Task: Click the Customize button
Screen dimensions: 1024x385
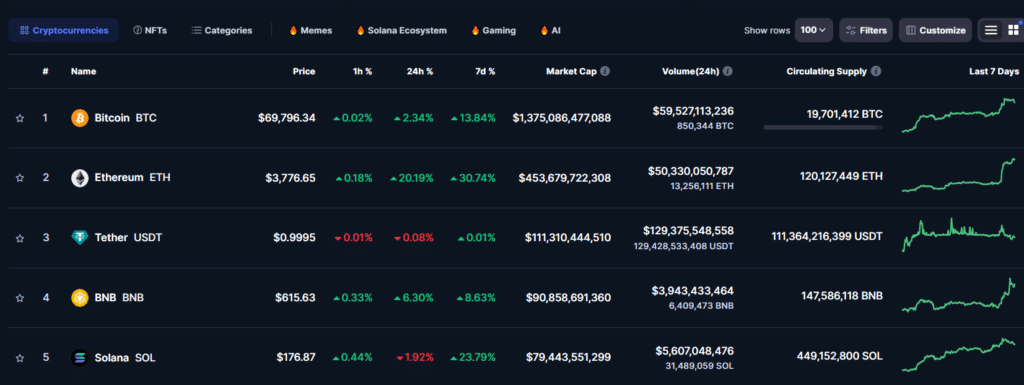Action: tap(935, 30)
